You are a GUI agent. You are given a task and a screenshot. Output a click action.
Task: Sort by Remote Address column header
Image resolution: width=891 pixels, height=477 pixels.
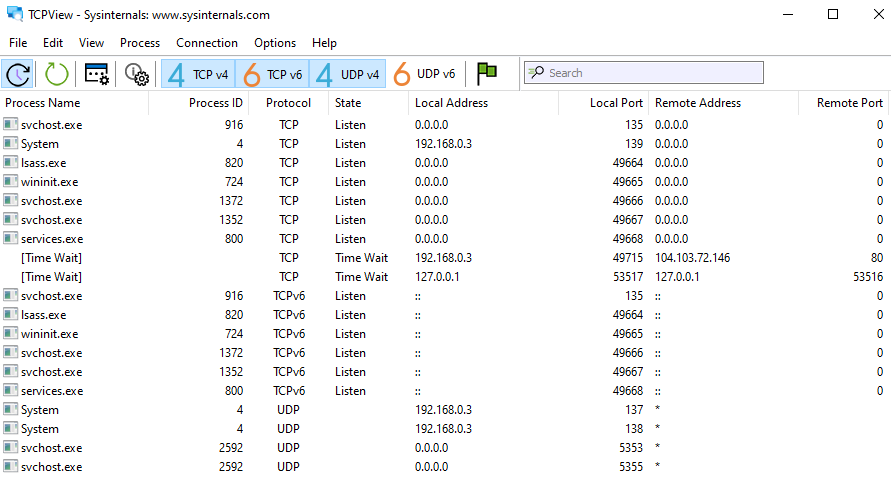(x=723, y=103)
